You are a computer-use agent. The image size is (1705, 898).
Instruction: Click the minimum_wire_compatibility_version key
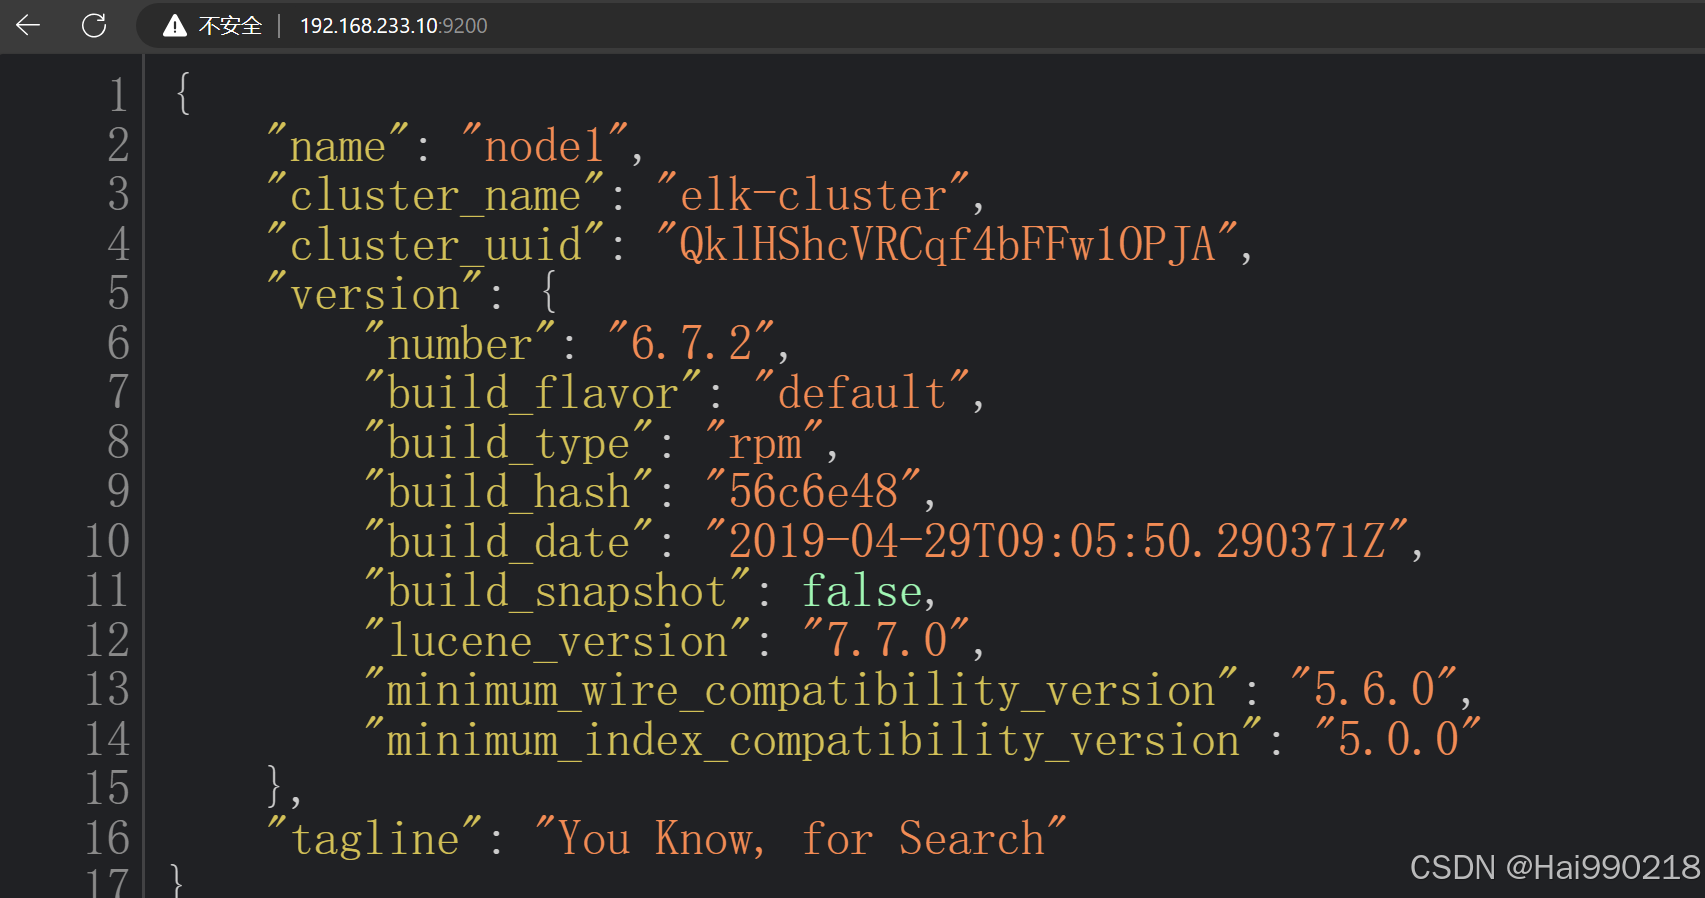[800, 690]
